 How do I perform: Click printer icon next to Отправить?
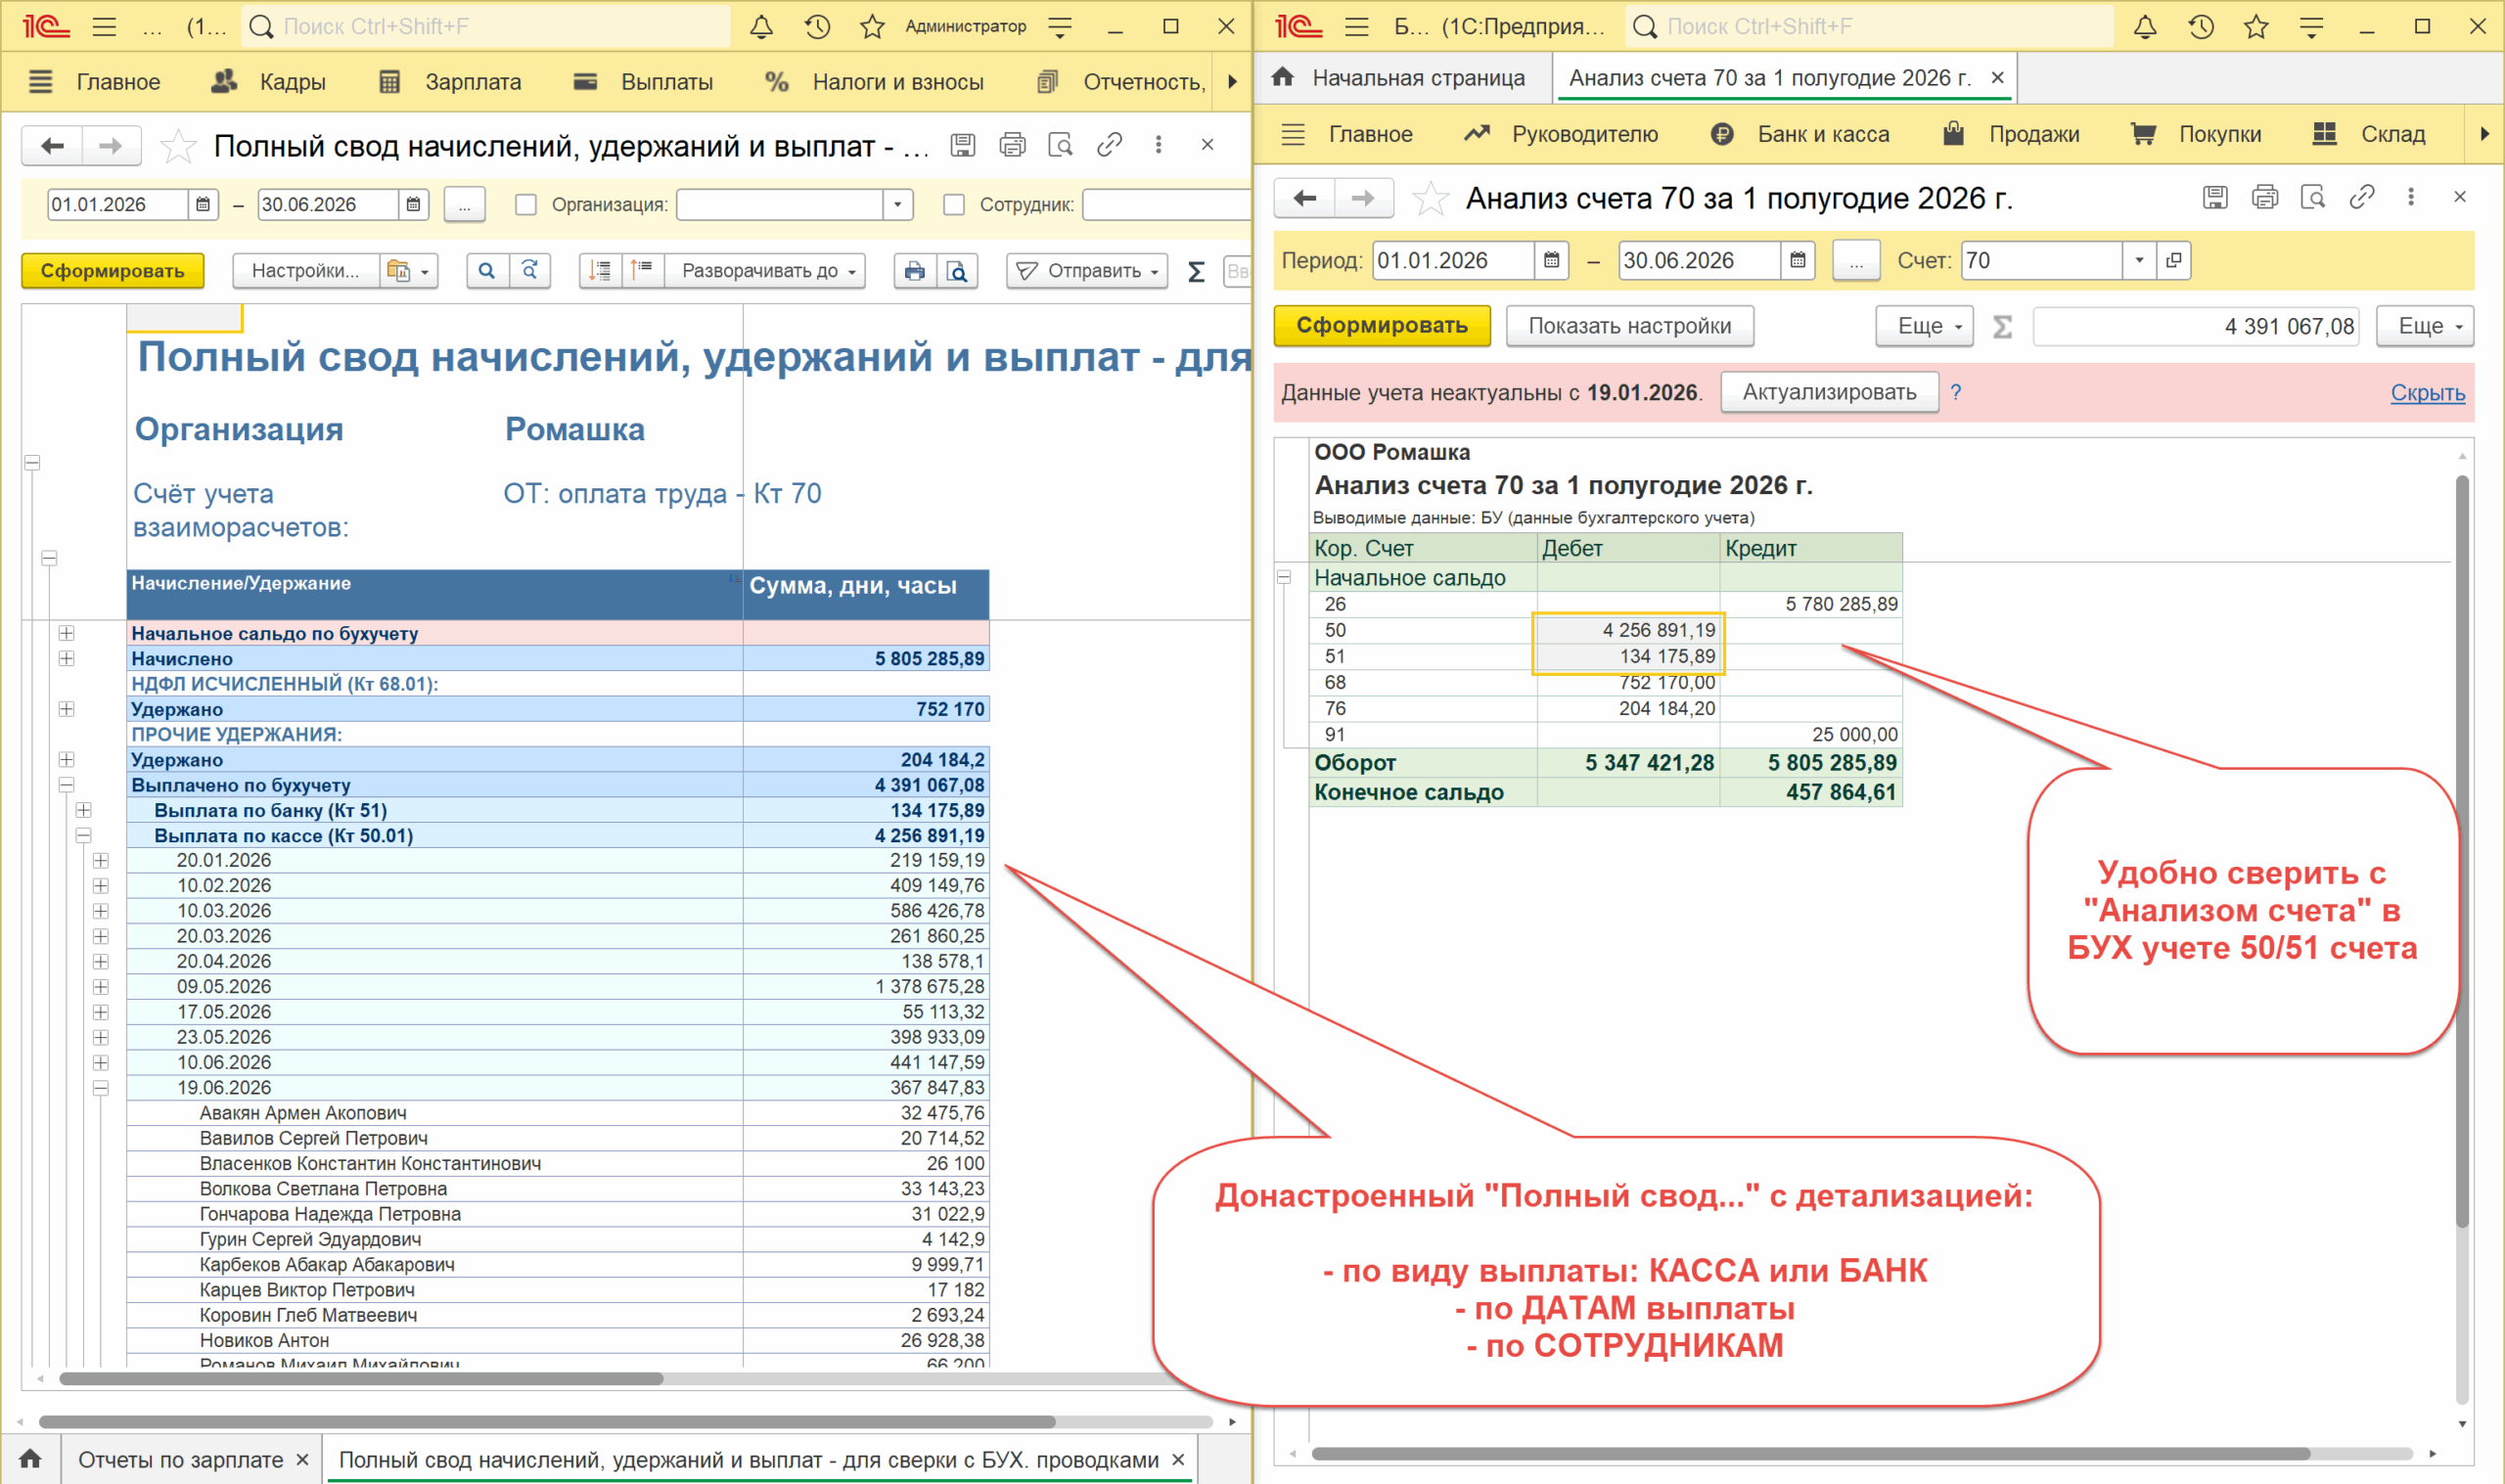tap(915, 271)
